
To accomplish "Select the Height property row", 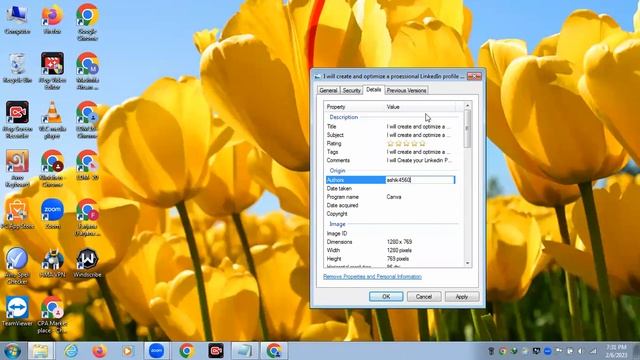I will 392,259.
